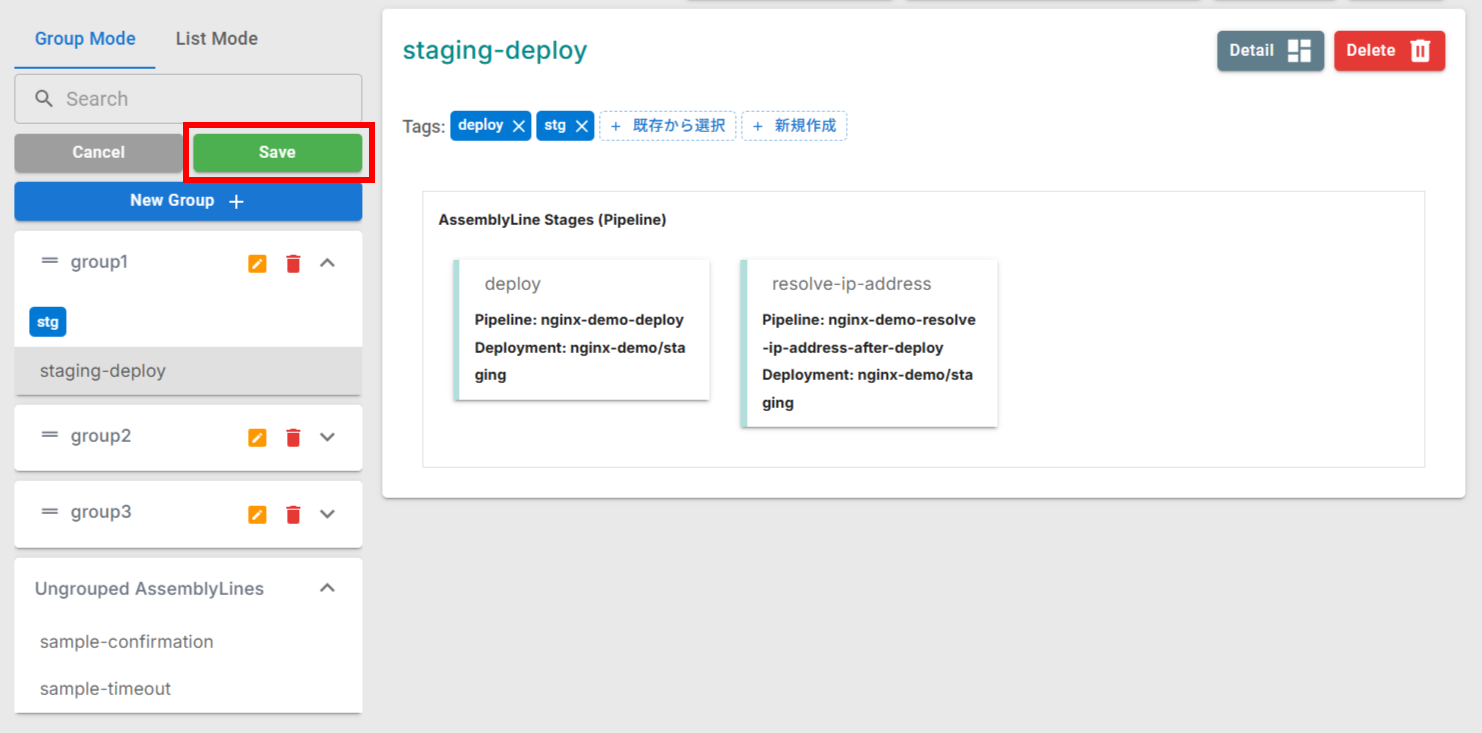
Task: Open the Group Mode tab
Action: click(84, 38)
